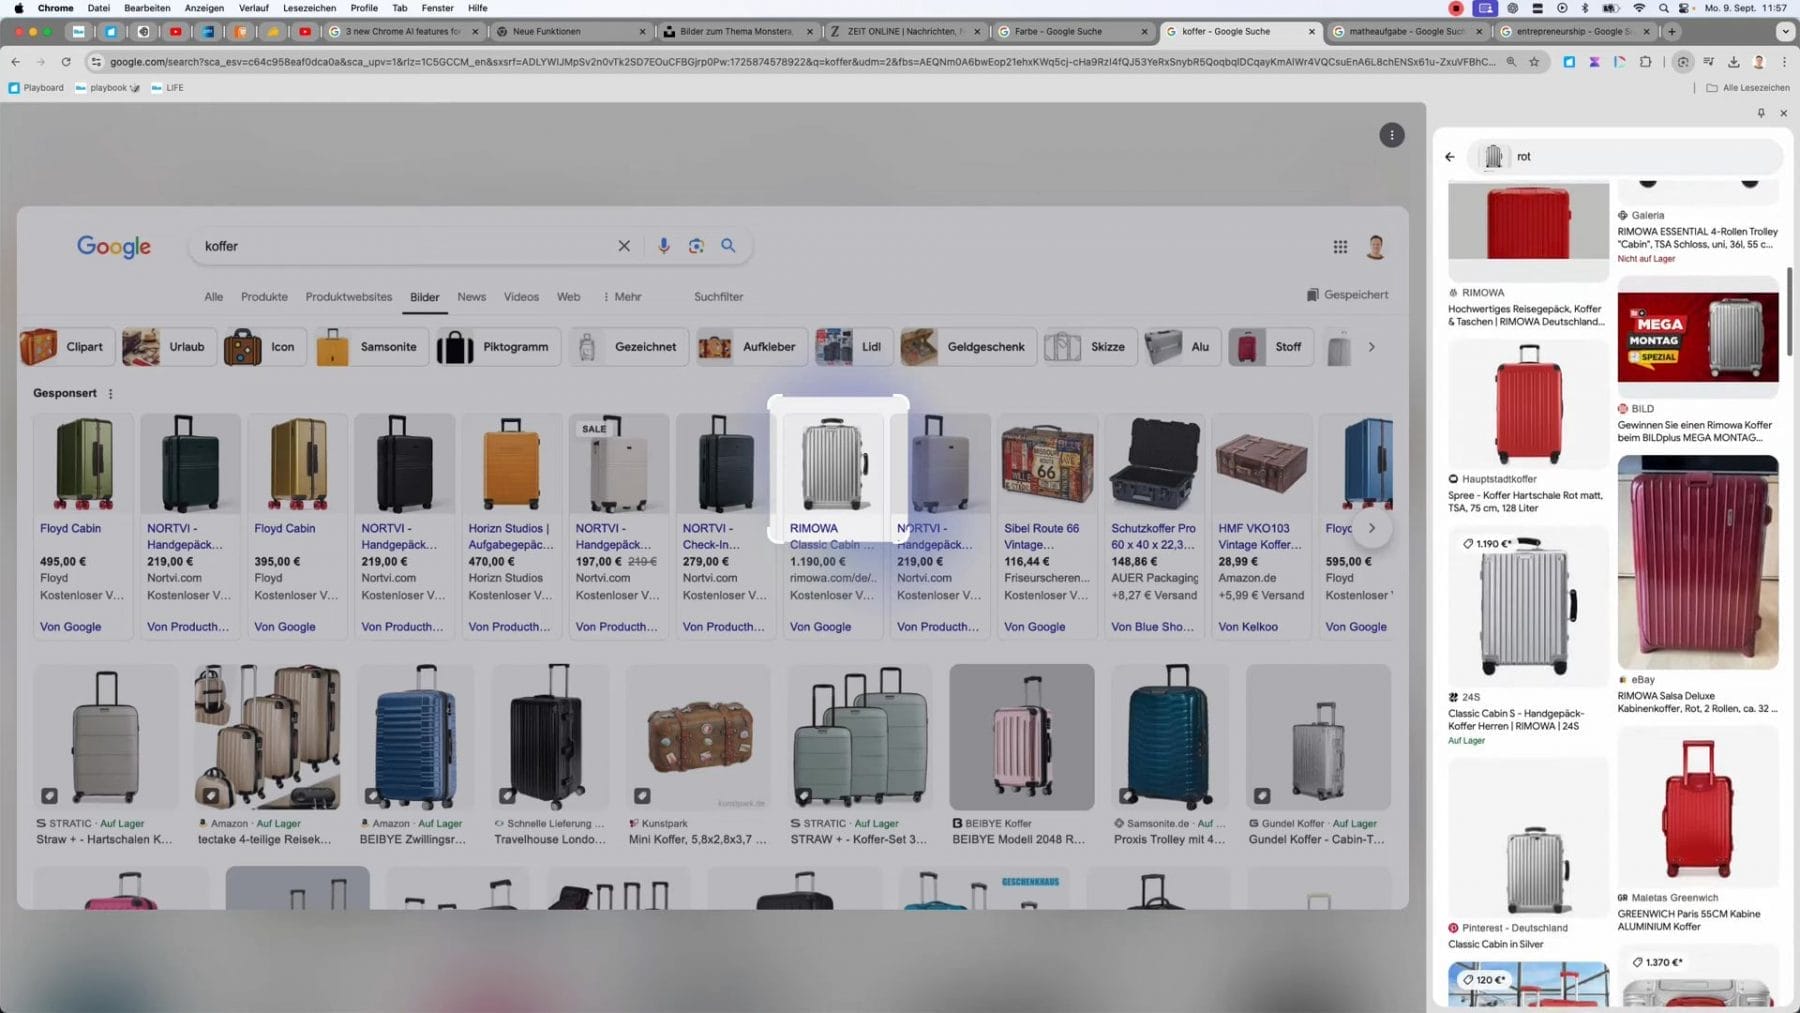This screenshot has height=1013, width=1800.
Task: Show more sponsored products with arrow
Action: [x=1372, y=528]
